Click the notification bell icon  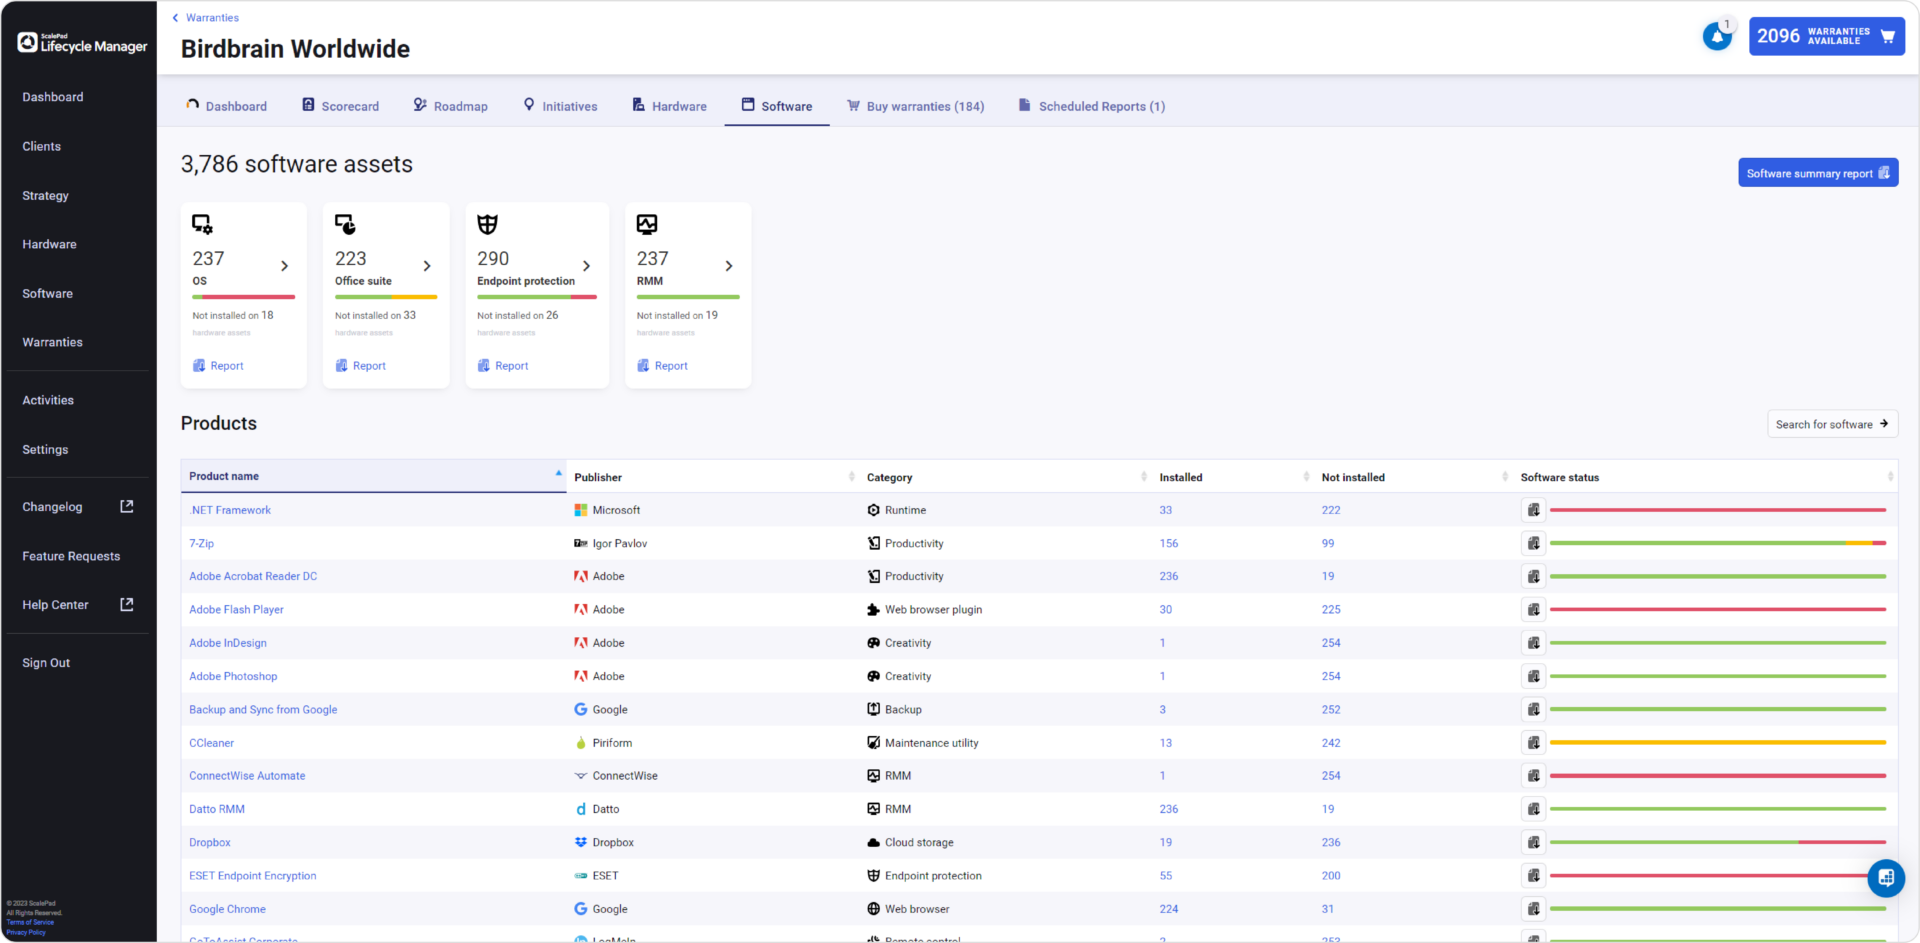1716,37
